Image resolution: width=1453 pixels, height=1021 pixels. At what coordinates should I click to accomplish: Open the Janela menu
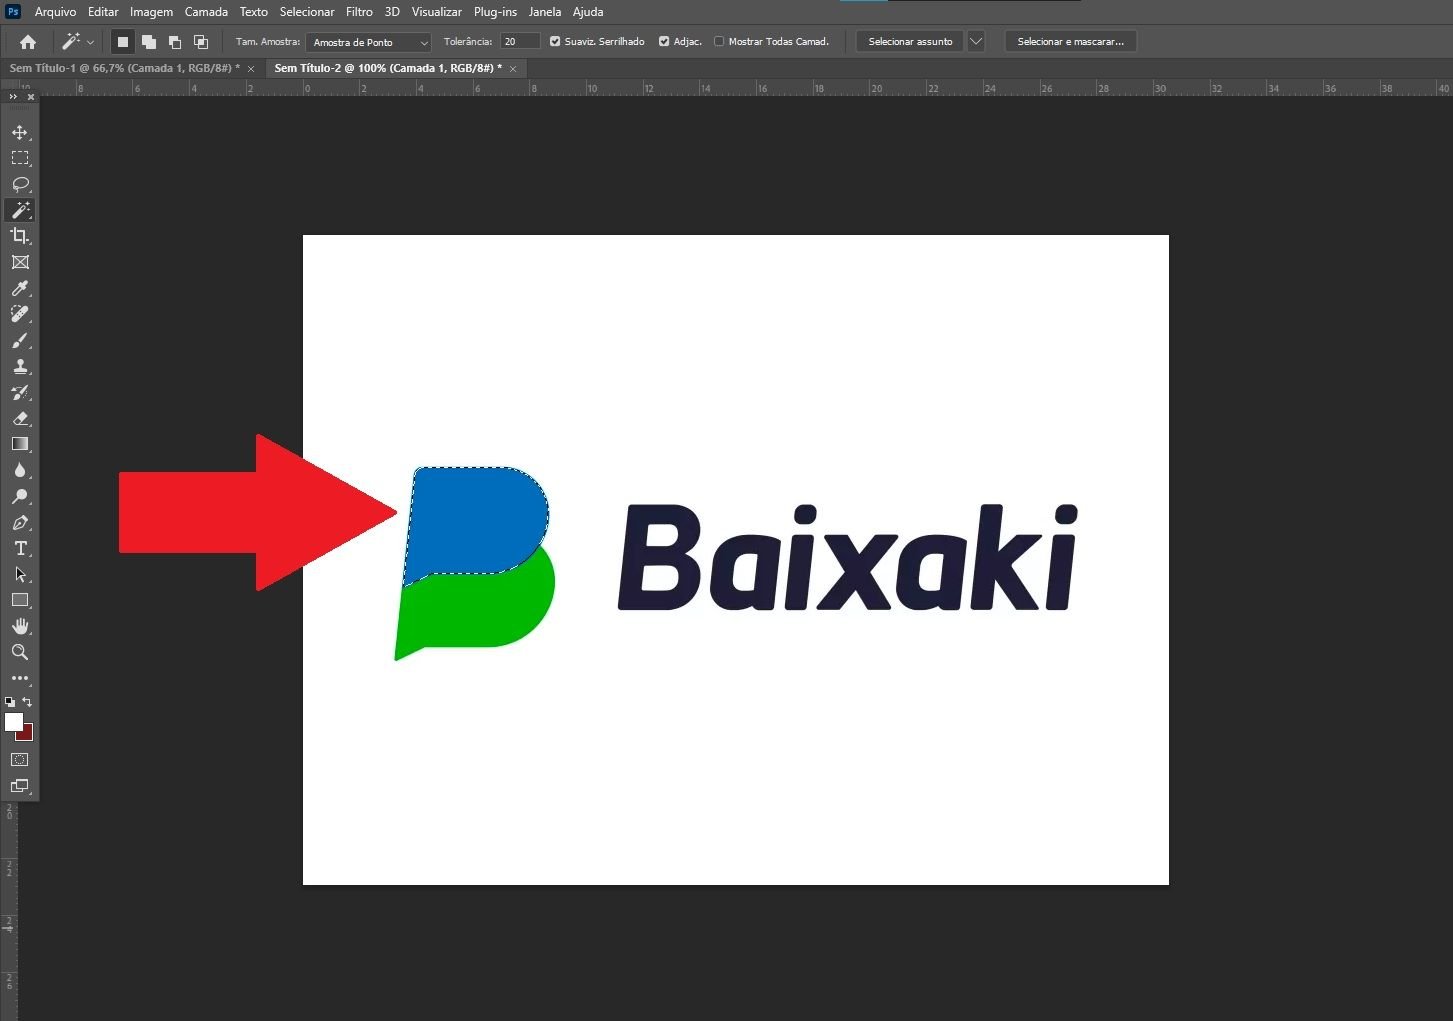click(545, 12)
